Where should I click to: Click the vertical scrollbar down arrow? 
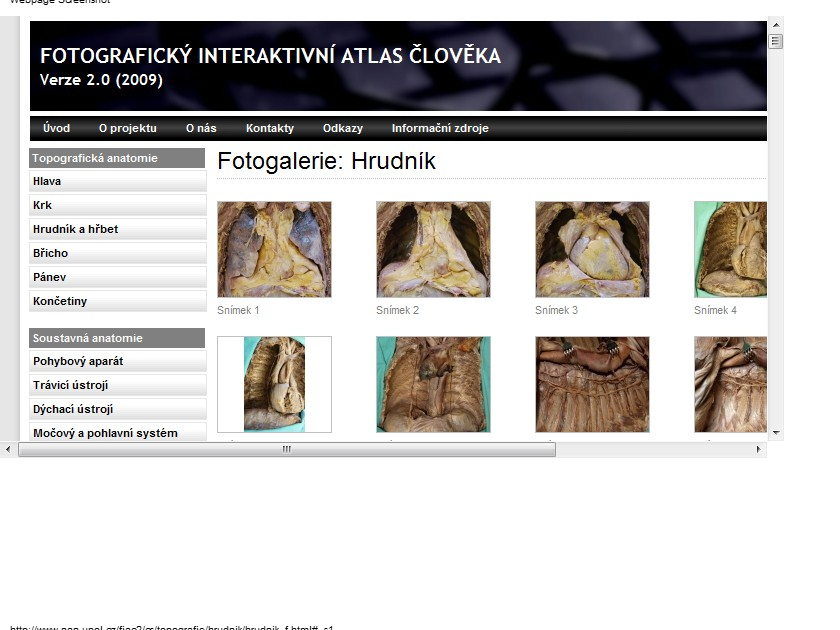point(776,432)
